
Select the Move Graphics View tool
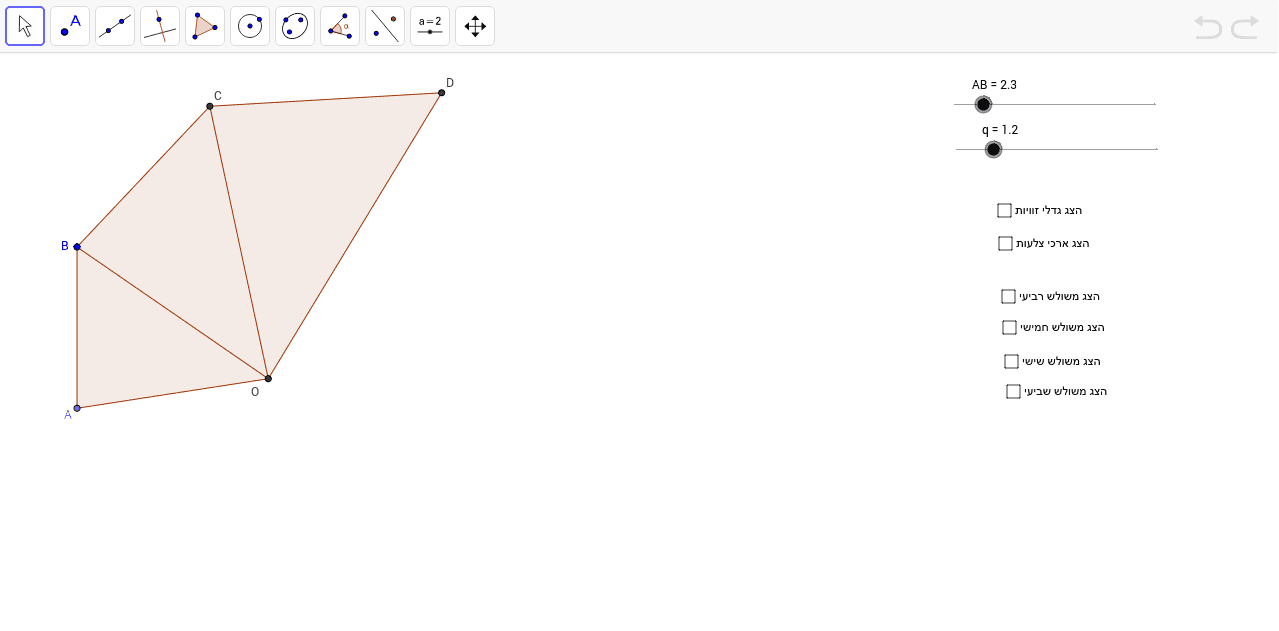(475, 26)
